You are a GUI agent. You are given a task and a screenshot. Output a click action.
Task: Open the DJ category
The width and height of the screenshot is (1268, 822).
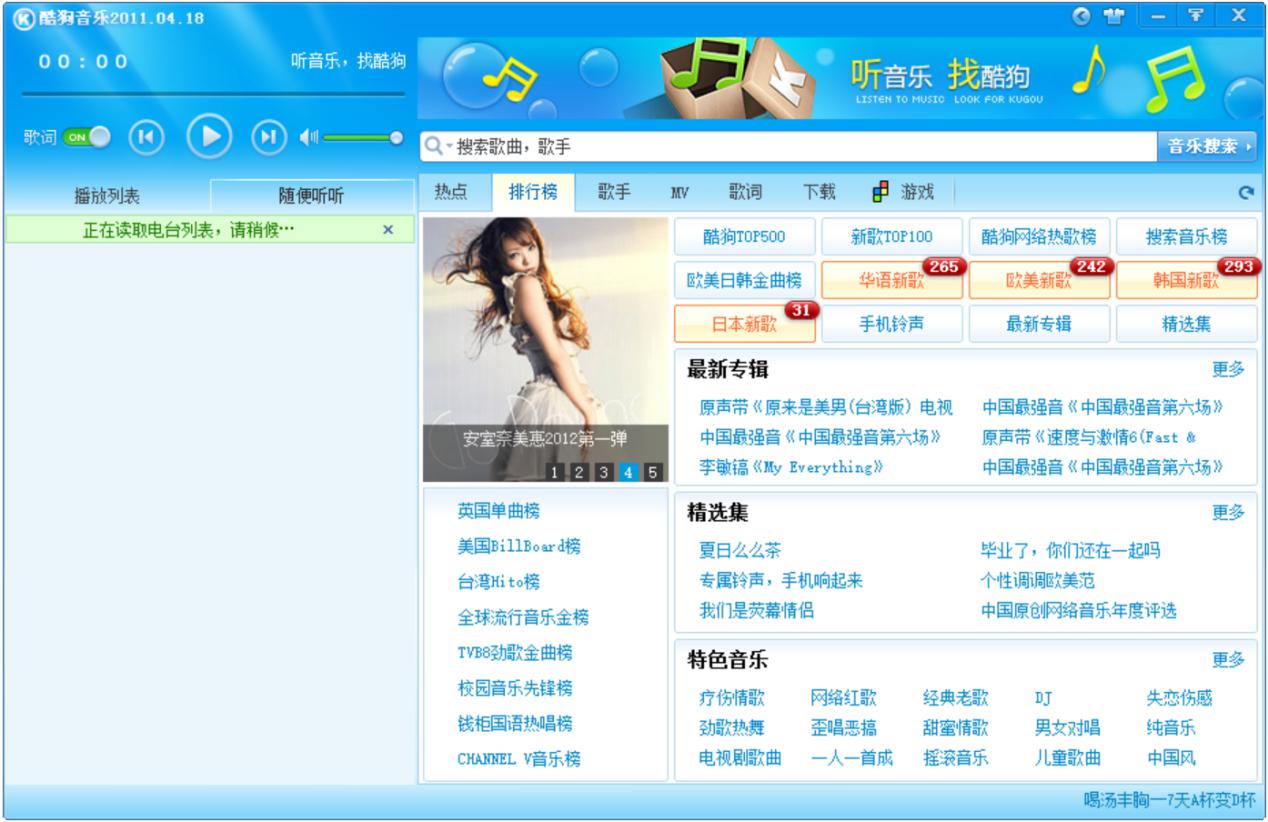pos(1043,698)
